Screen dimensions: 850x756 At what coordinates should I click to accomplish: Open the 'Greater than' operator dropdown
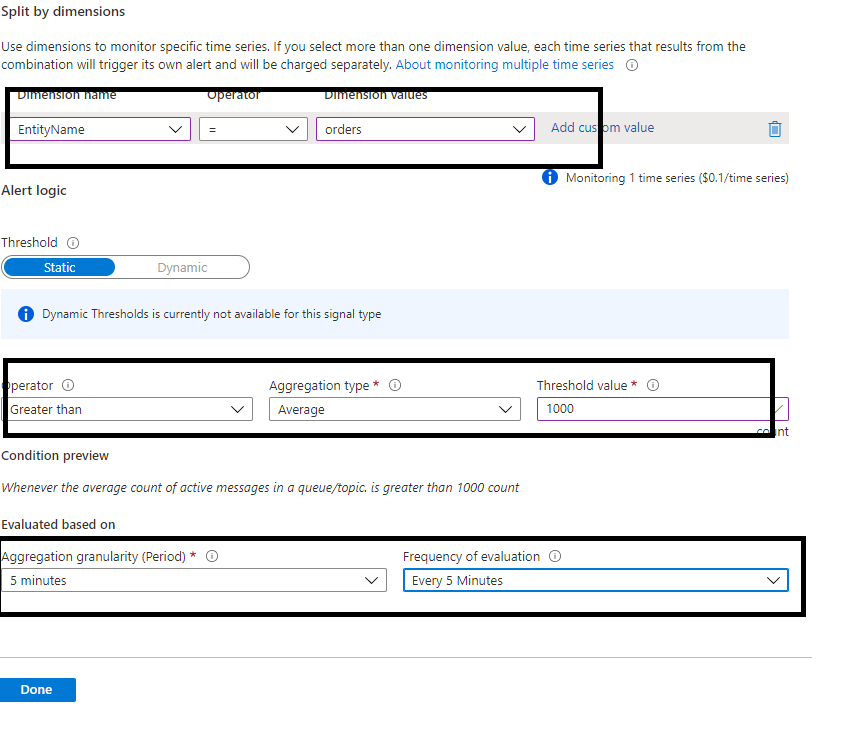point(127,409)
